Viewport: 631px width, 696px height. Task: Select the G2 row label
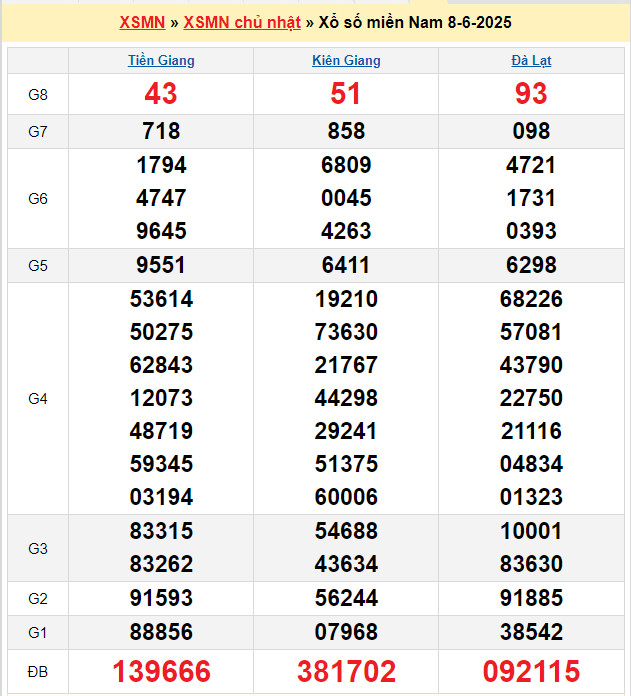(38, 599)
